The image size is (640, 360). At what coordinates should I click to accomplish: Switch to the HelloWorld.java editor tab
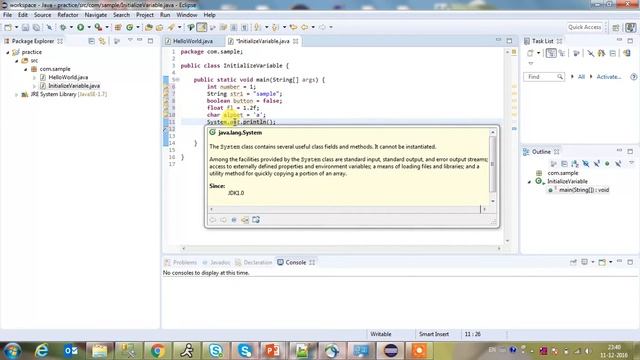coord(193,41)
